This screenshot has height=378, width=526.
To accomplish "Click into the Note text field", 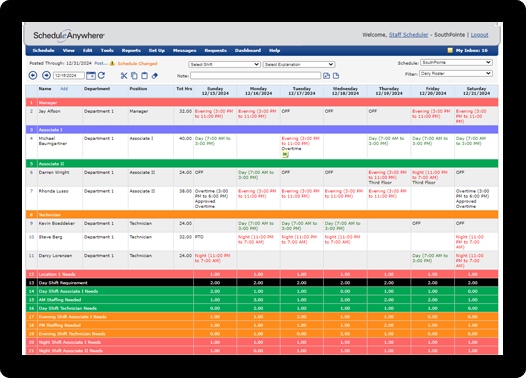I will pyautogui.click(x=256, y=76).
